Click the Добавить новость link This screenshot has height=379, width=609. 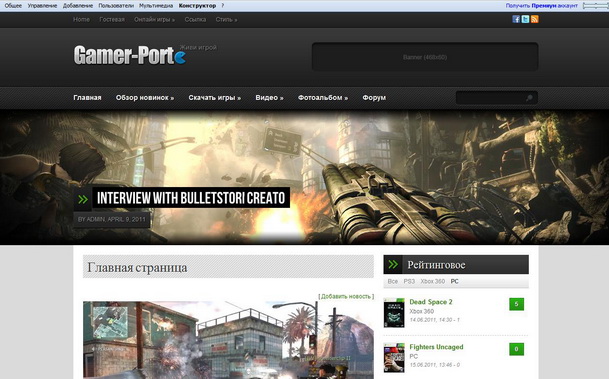(x=346, y=296)
